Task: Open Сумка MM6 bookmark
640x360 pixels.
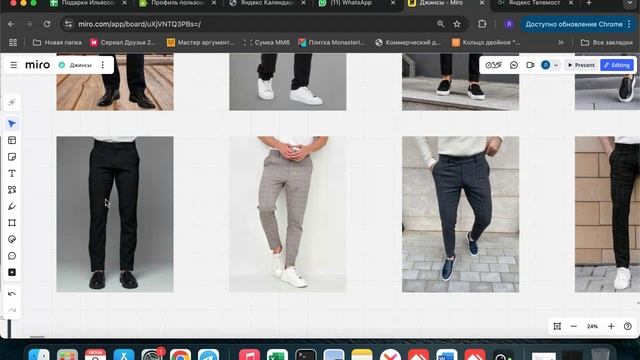Action: [267, 42]
